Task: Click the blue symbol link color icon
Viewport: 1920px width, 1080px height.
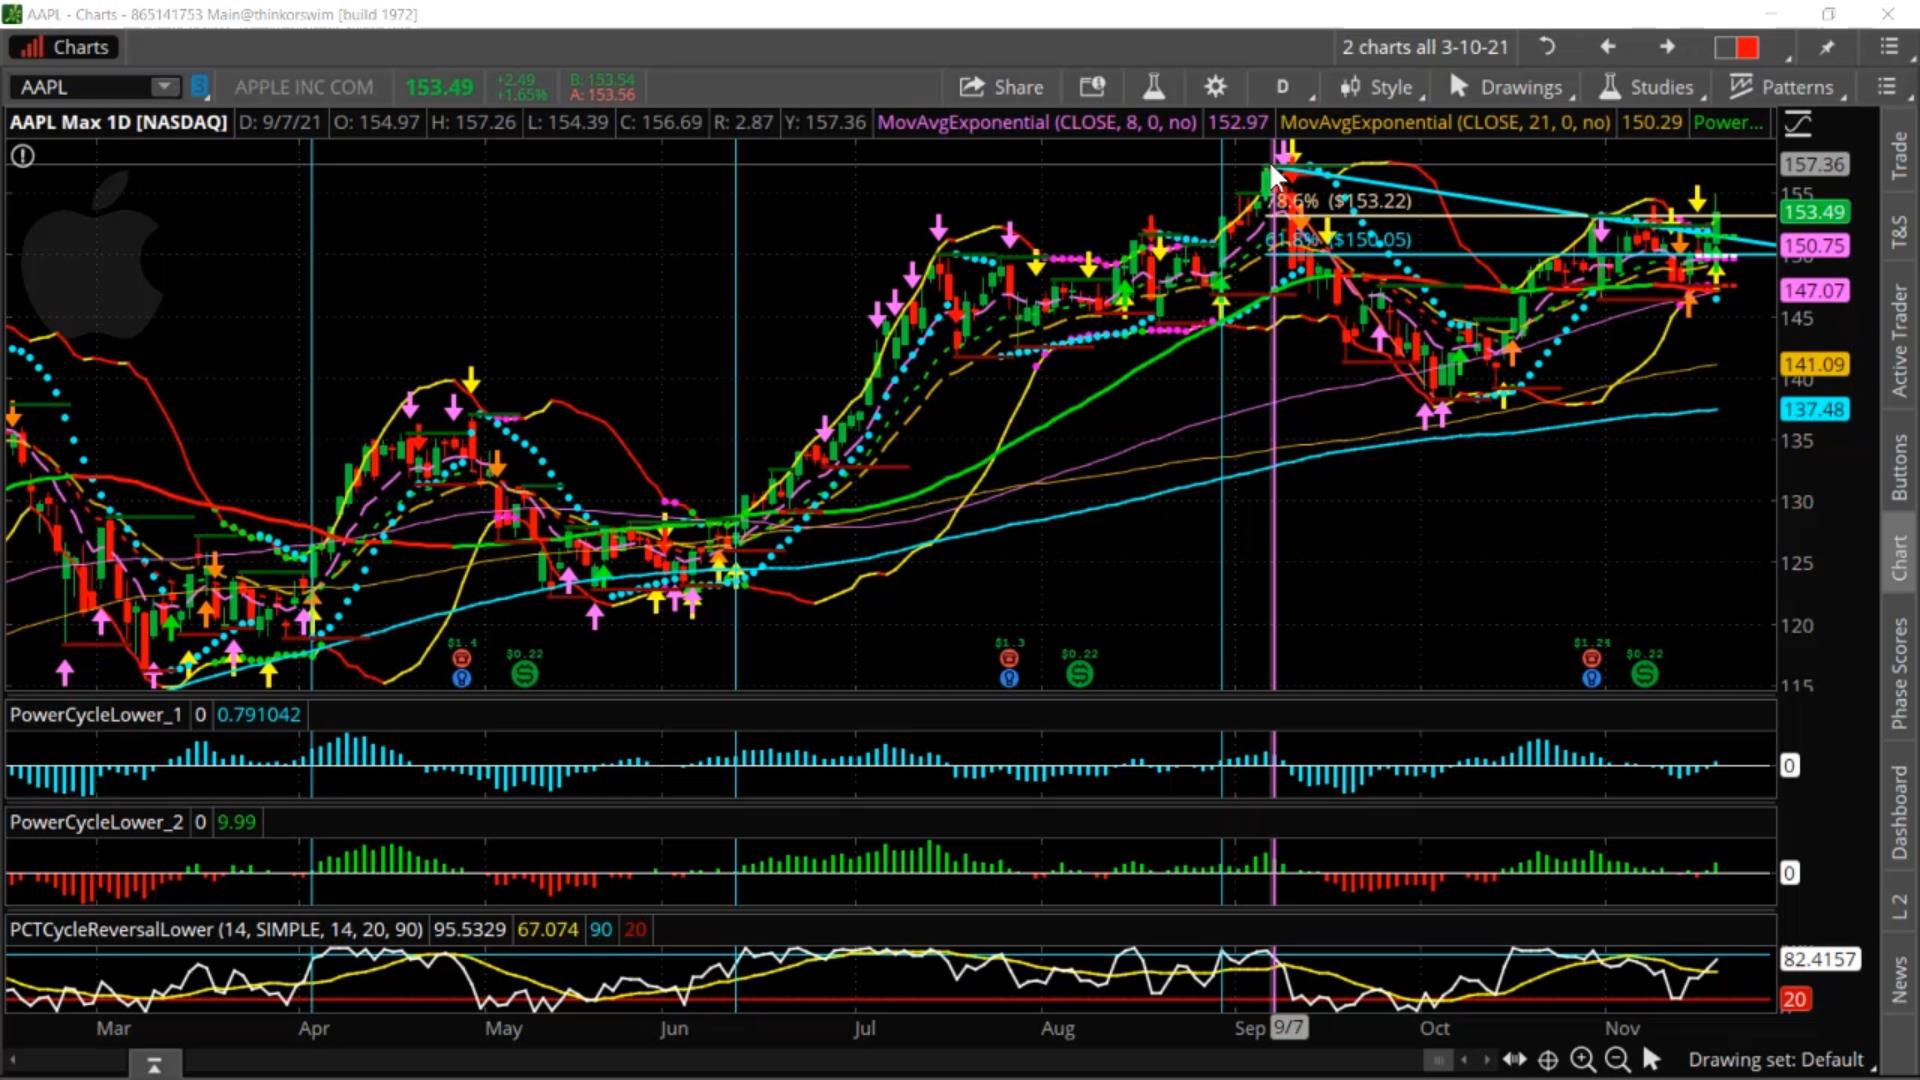Action: 200,87
